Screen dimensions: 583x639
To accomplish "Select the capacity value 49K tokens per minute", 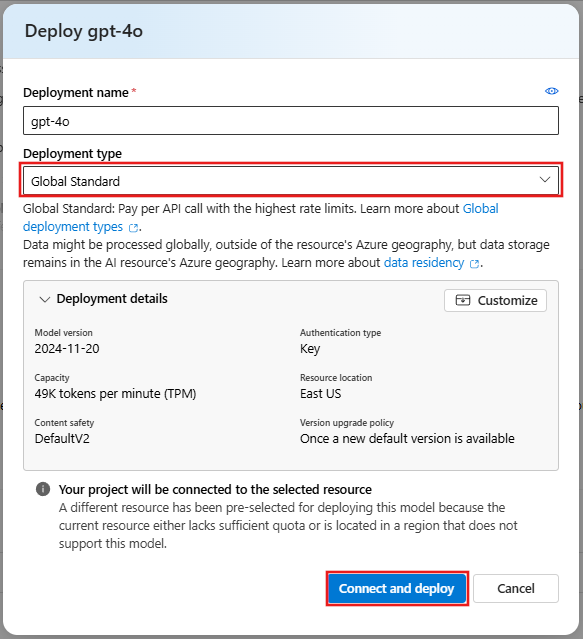I will [115, 394].
